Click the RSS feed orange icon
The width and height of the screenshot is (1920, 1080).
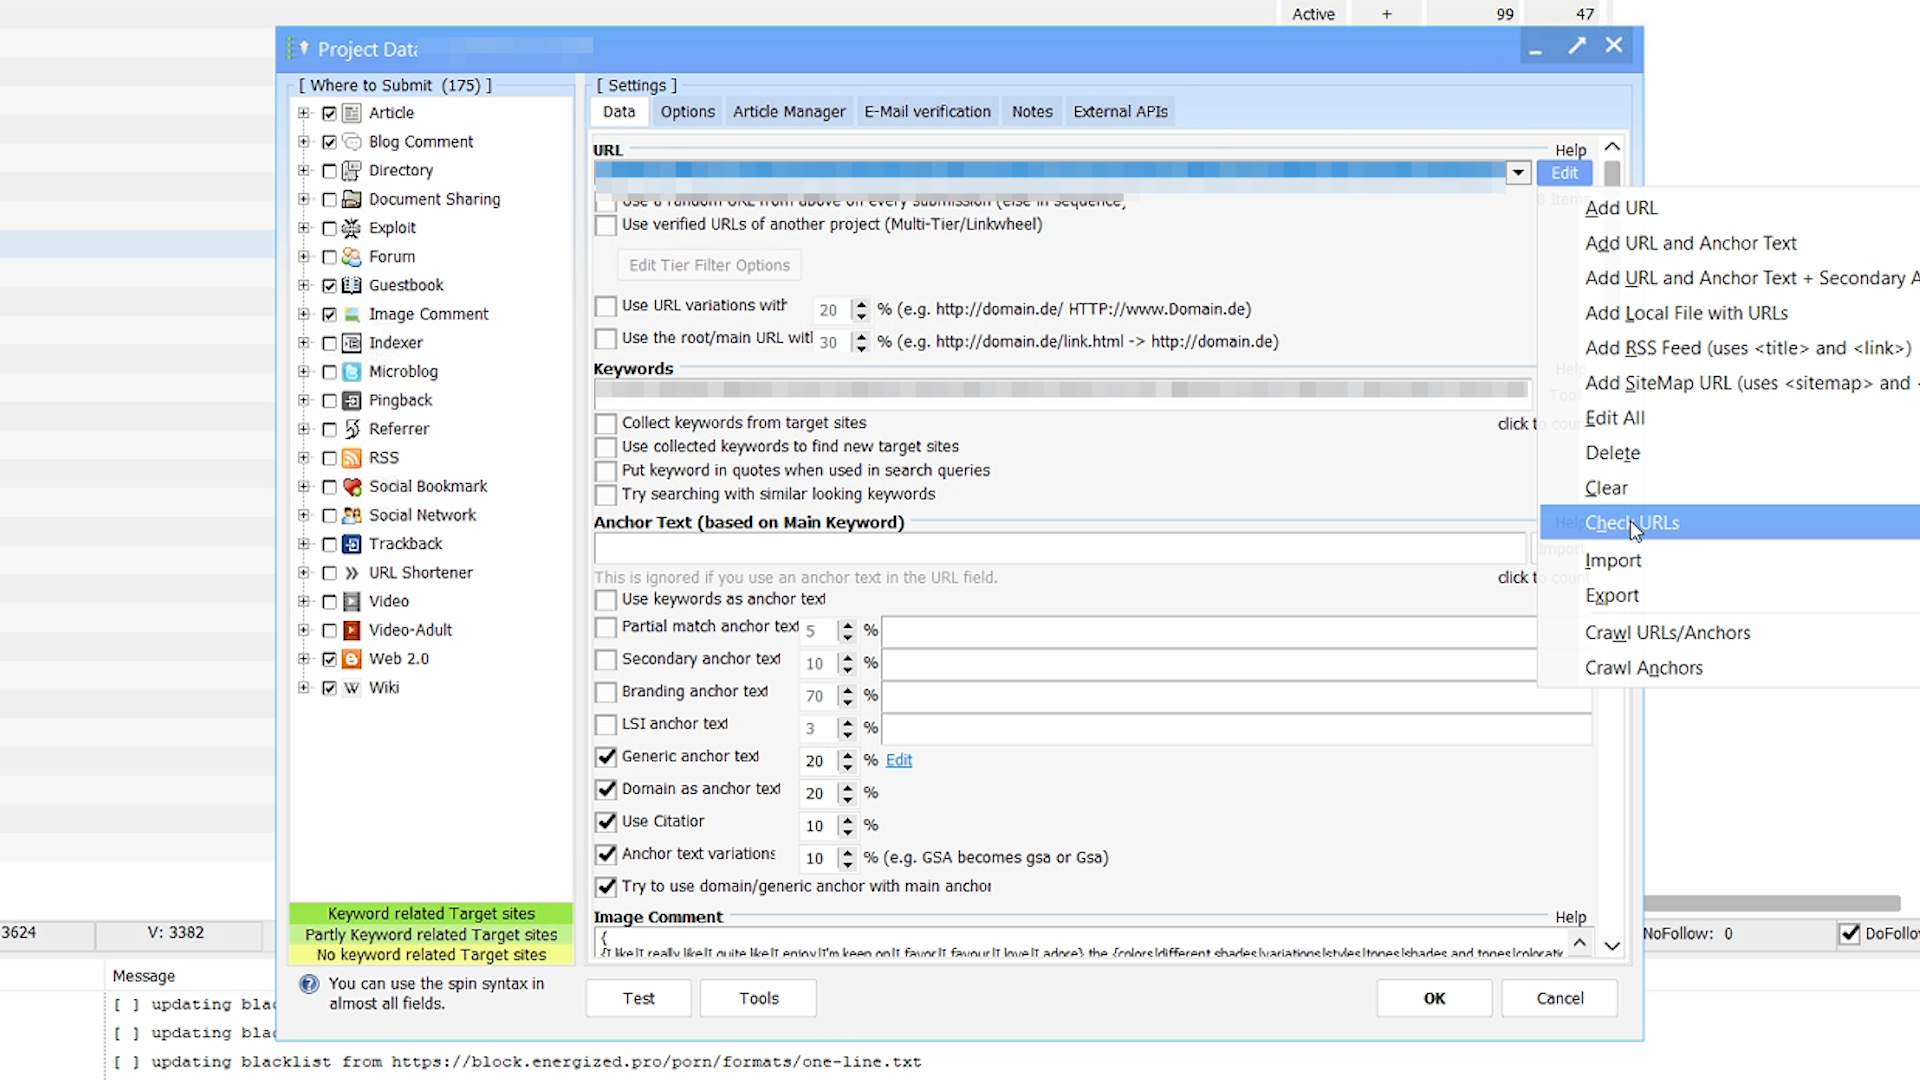(352, 458)
